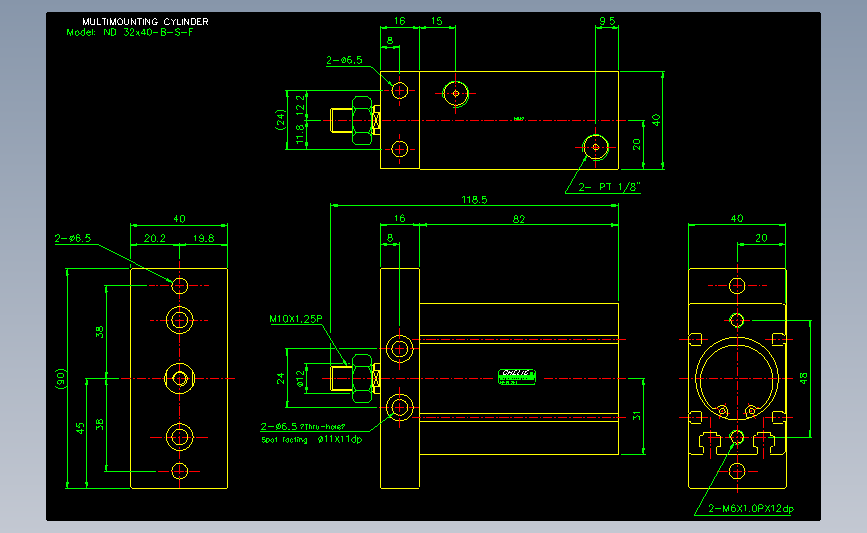Click the '9.5' port offset dimension
Image resolution: width=867 pixels, height=533 pixels.
607,21
